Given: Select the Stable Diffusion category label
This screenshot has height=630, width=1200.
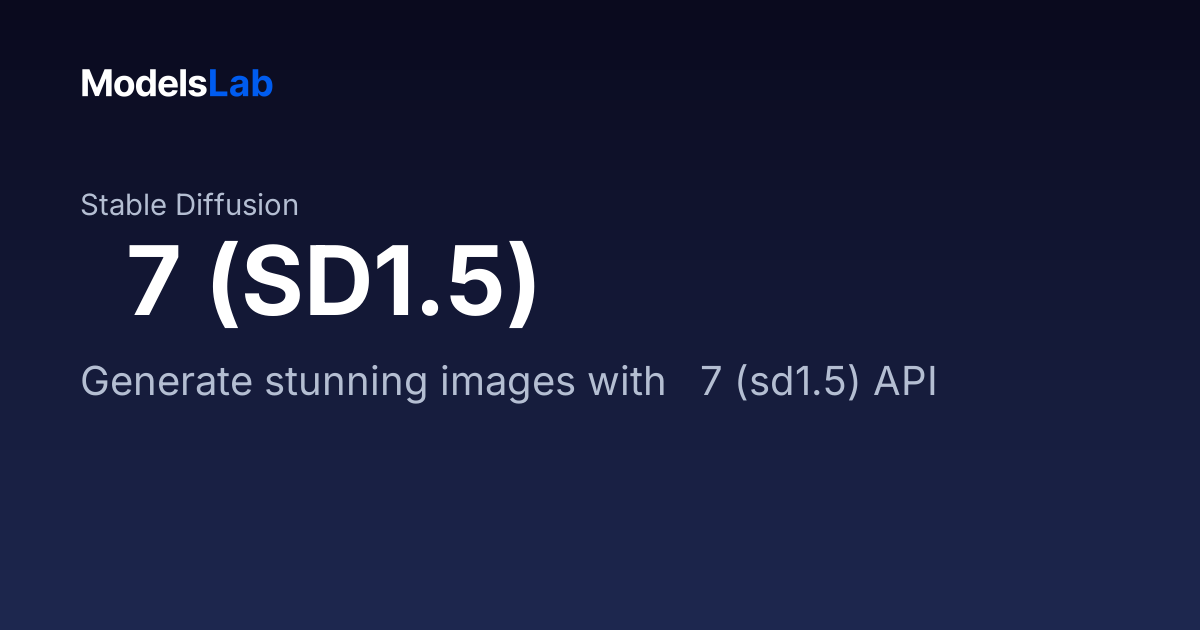Looking at the screenshot, I should tap(190, 205).
